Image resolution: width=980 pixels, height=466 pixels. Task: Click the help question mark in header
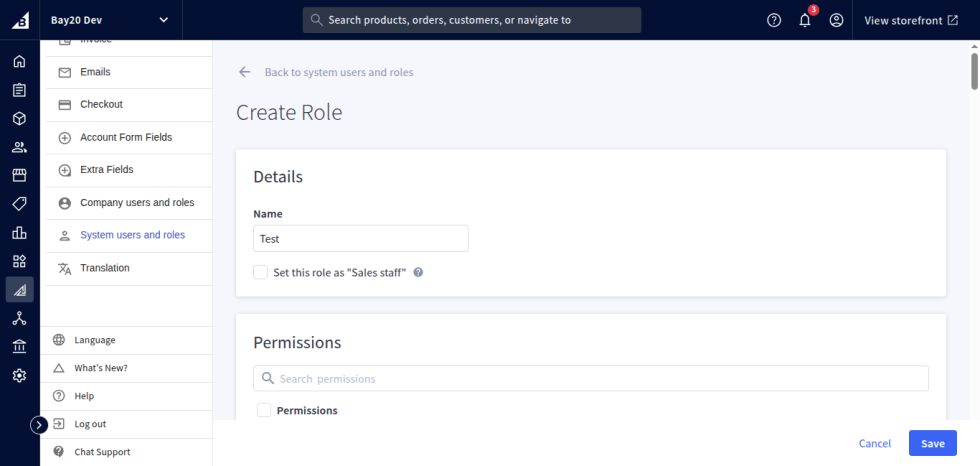(x=774, y=20)
